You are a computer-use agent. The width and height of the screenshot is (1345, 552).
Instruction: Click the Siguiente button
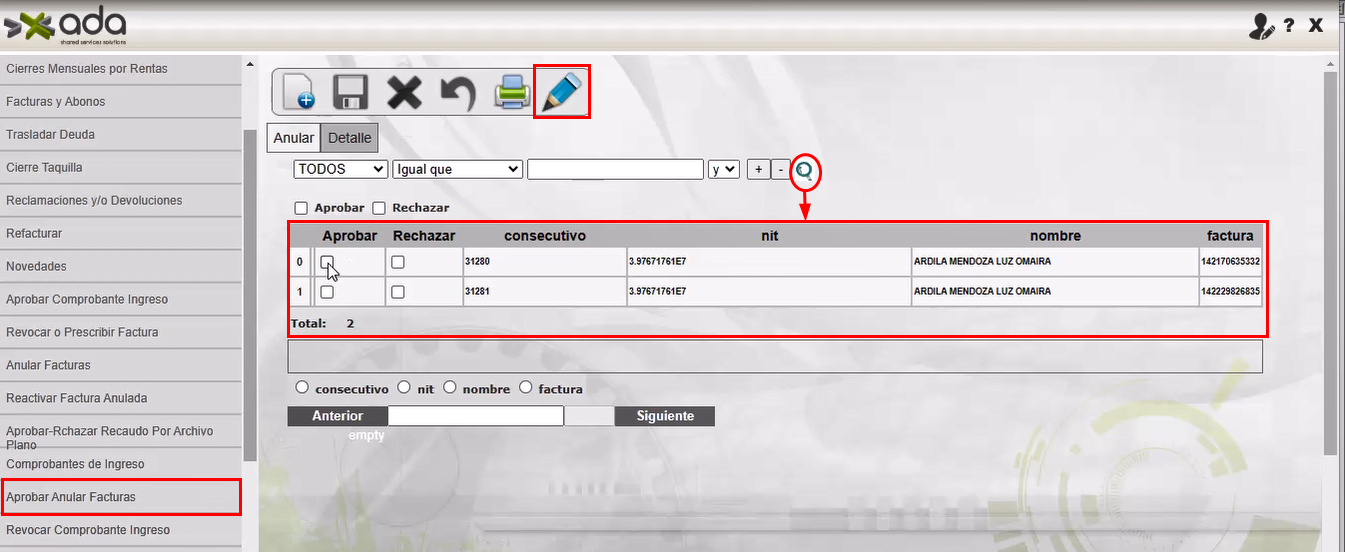664,416
